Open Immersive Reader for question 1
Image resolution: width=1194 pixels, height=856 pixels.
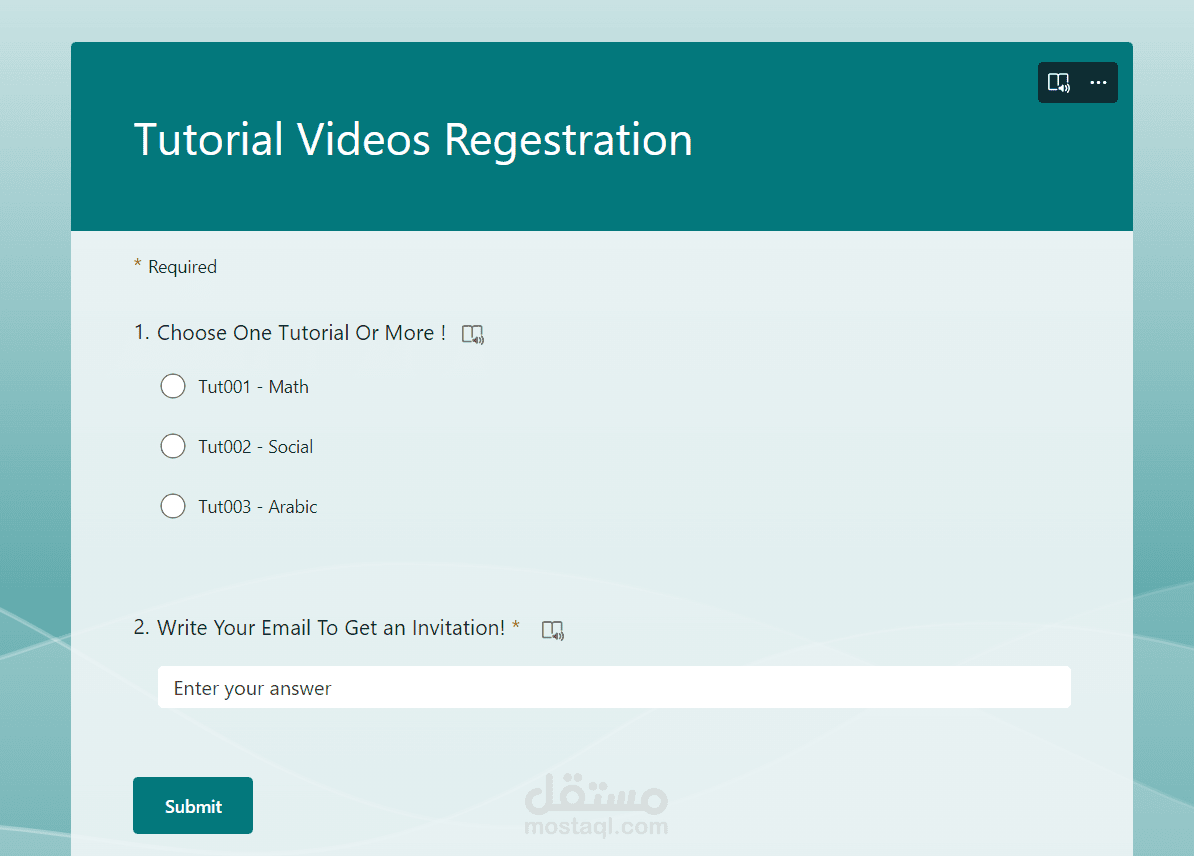[473, 334]
